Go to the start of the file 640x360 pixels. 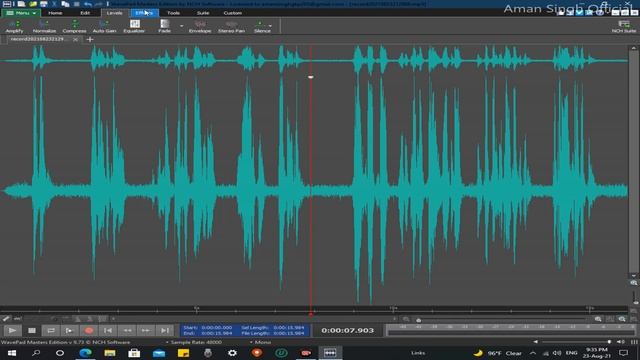(x=108, y=330)
